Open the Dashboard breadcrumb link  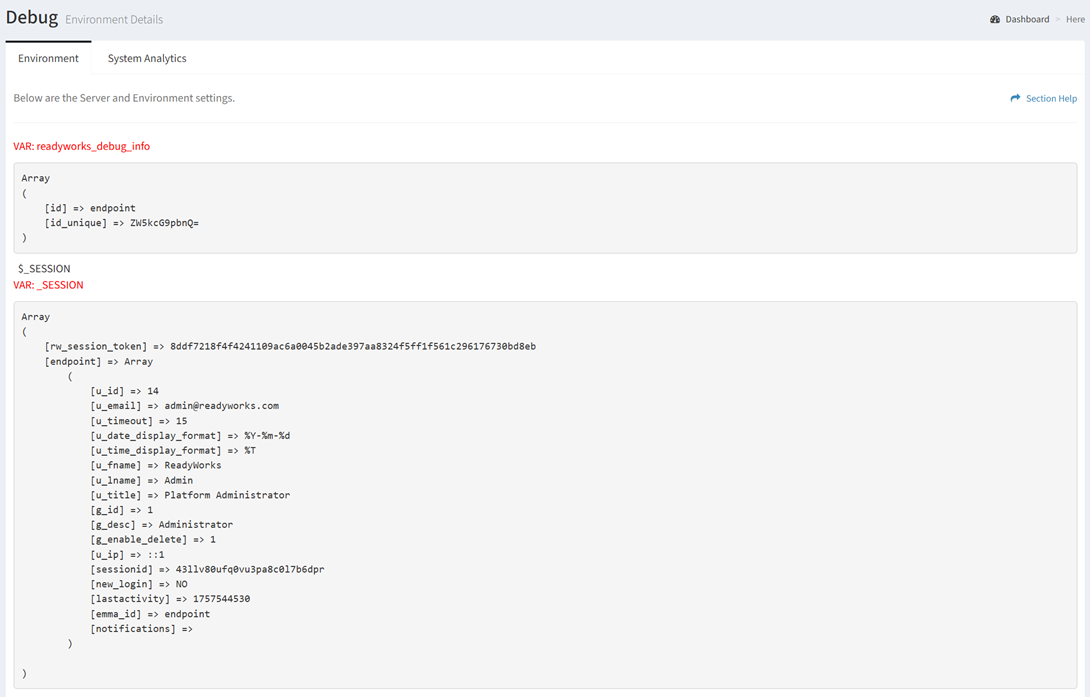(x=1027, y=19)
